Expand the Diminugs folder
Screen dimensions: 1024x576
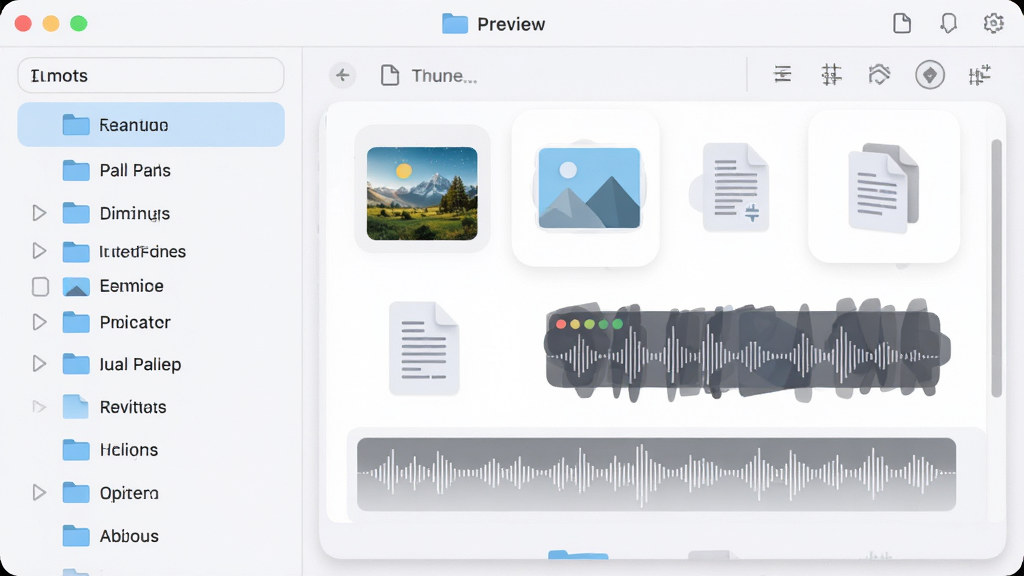tap(39, 213)
